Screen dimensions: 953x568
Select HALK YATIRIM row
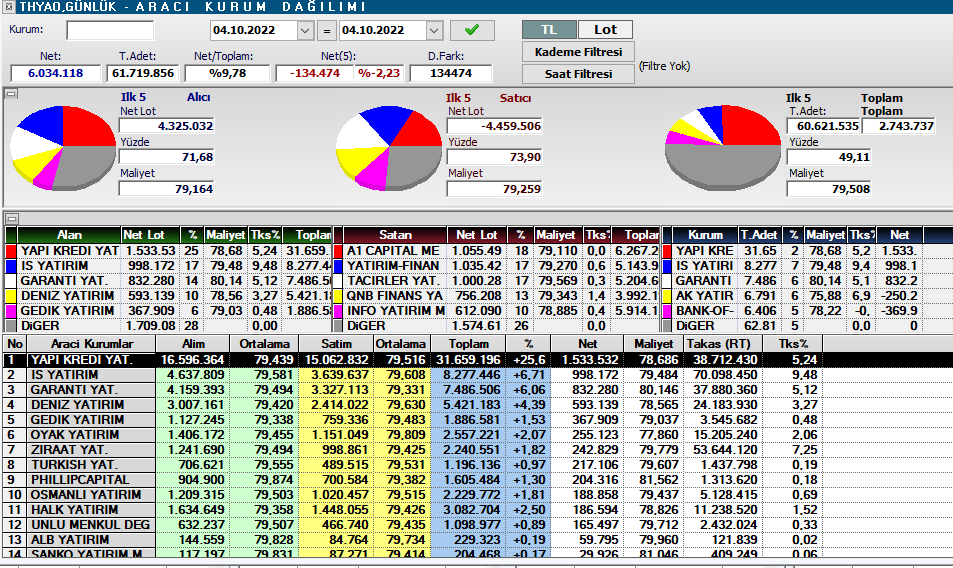476,510
